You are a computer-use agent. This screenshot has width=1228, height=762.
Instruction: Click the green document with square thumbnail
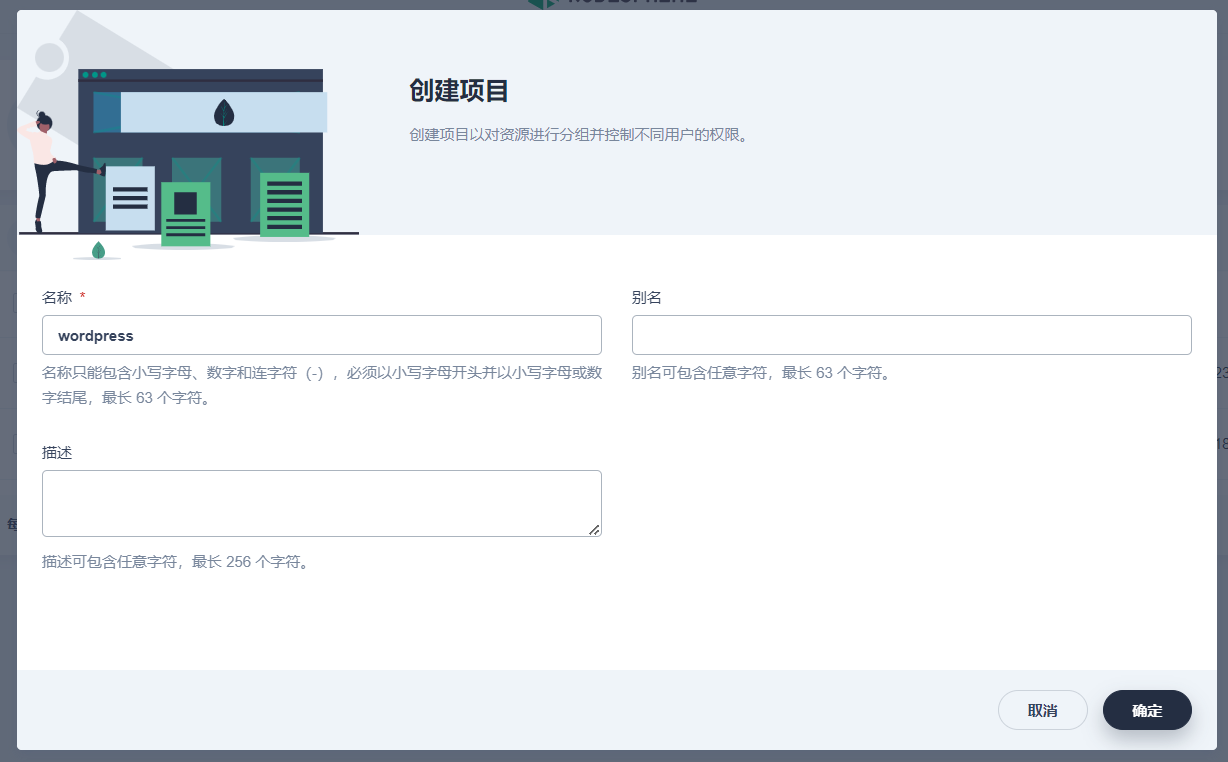[185, 213]
